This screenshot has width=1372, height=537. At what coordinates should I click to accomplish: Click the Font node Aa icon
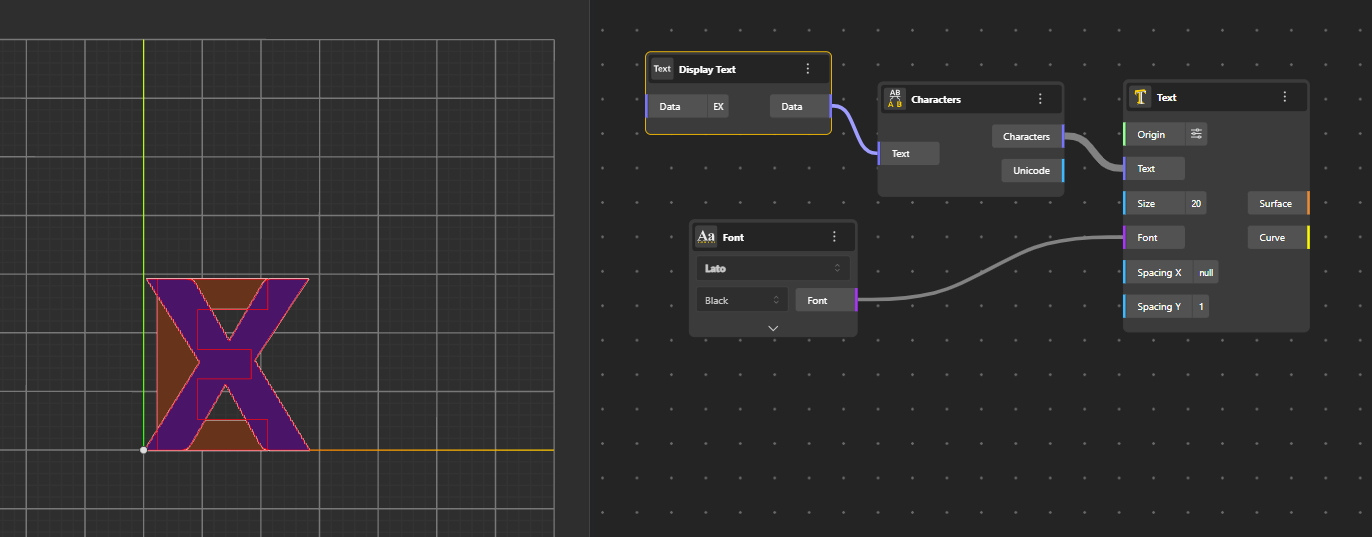706,237
